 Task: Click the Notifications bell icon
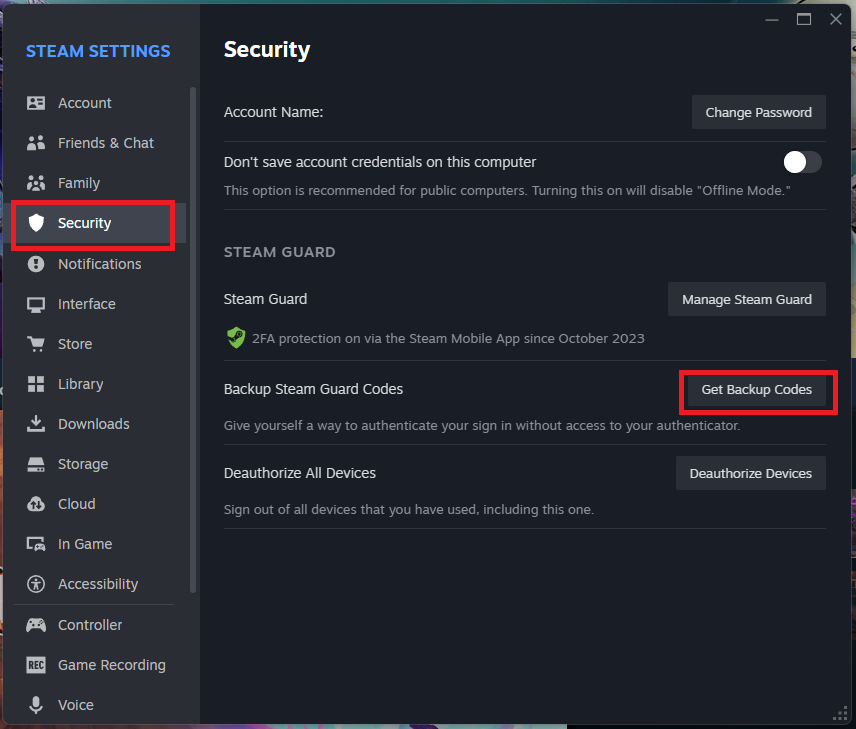pos(36,264)
